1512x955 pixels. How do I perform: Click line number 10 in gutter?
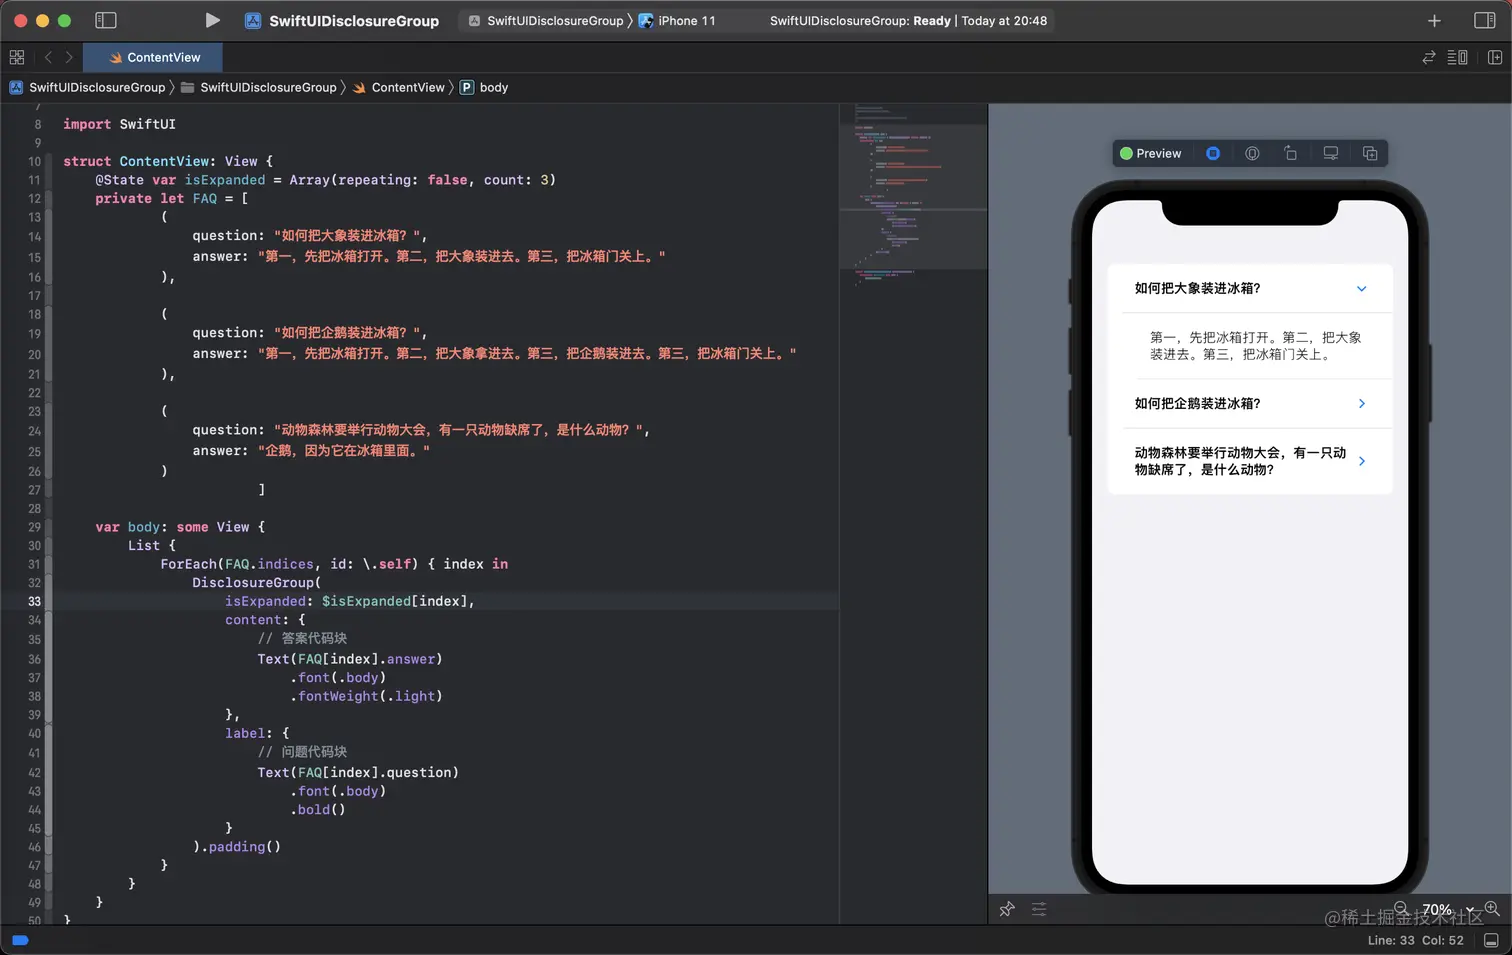click(34, 161)
